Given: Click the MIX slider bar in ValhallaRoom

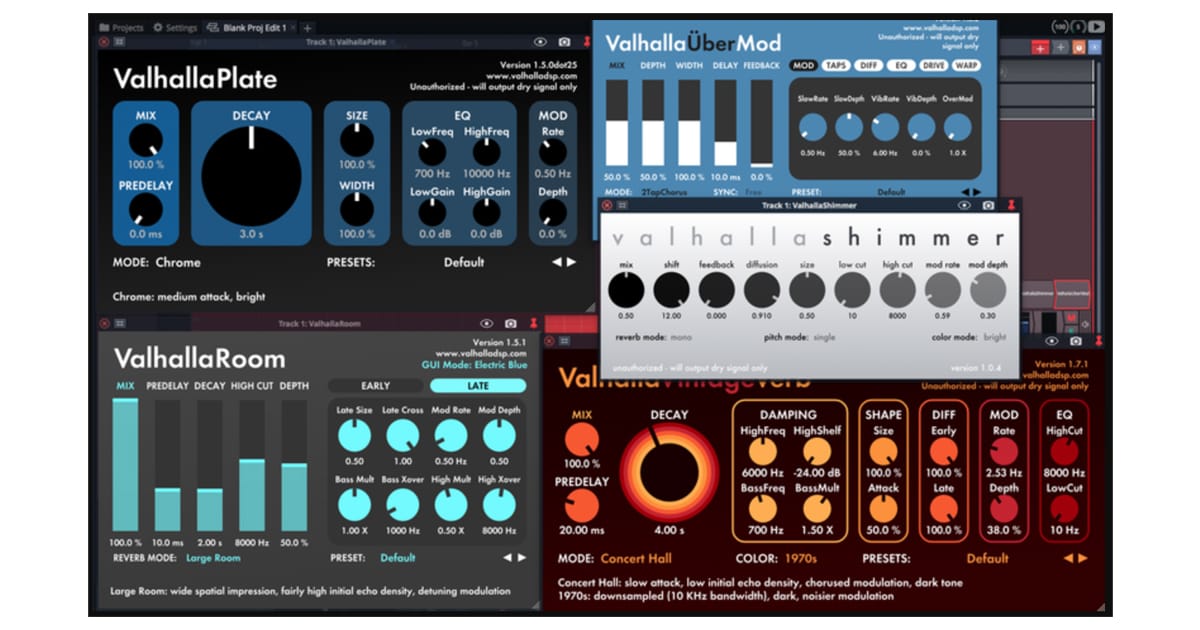Looking at the screenshot, I should click(126, 465).
